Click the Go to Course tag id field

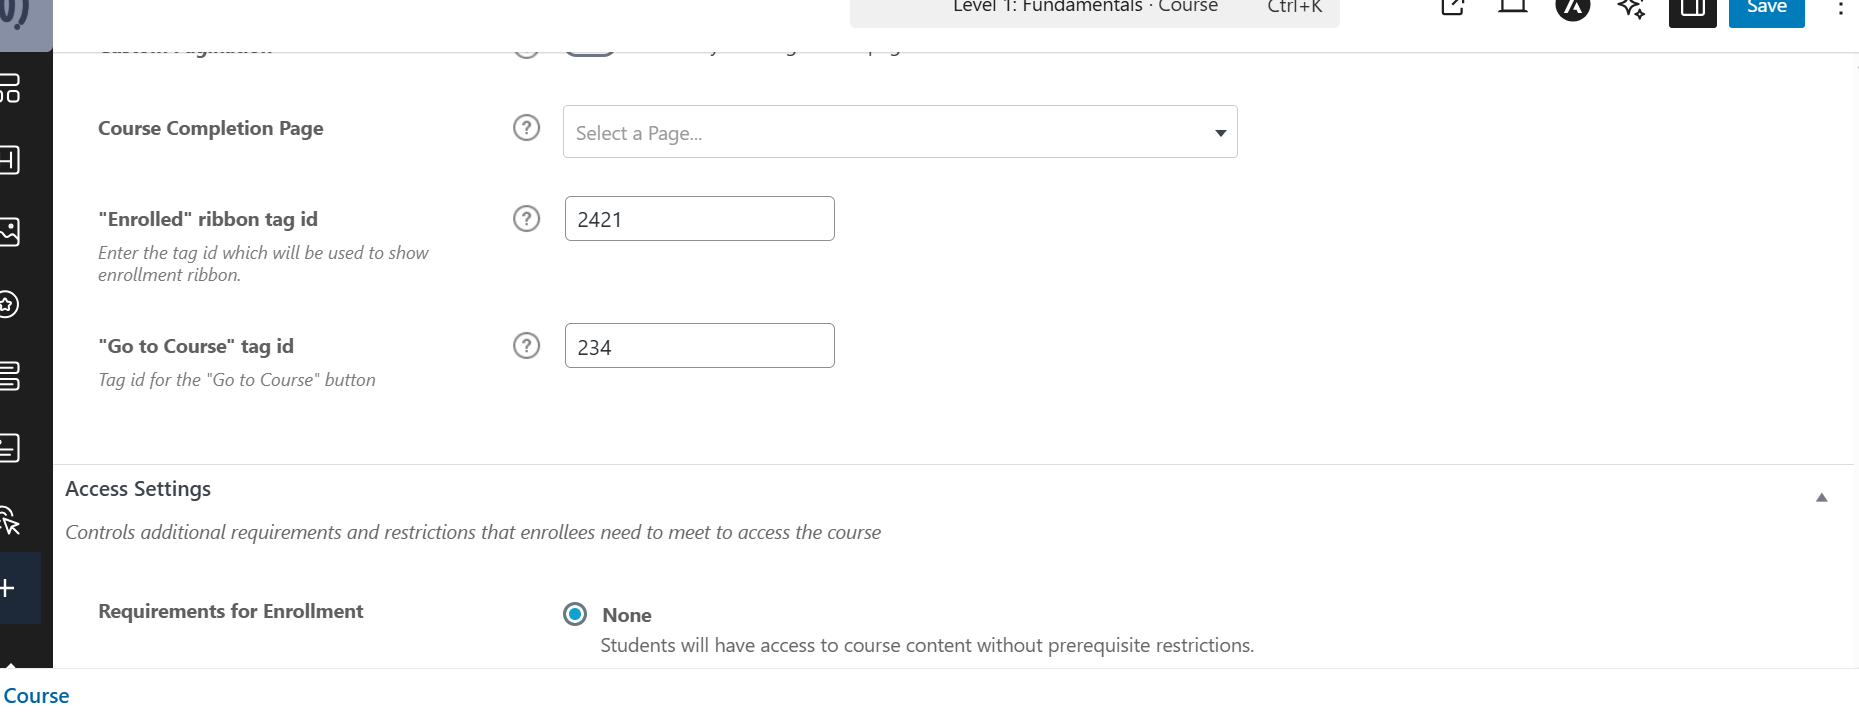[699, 346]
